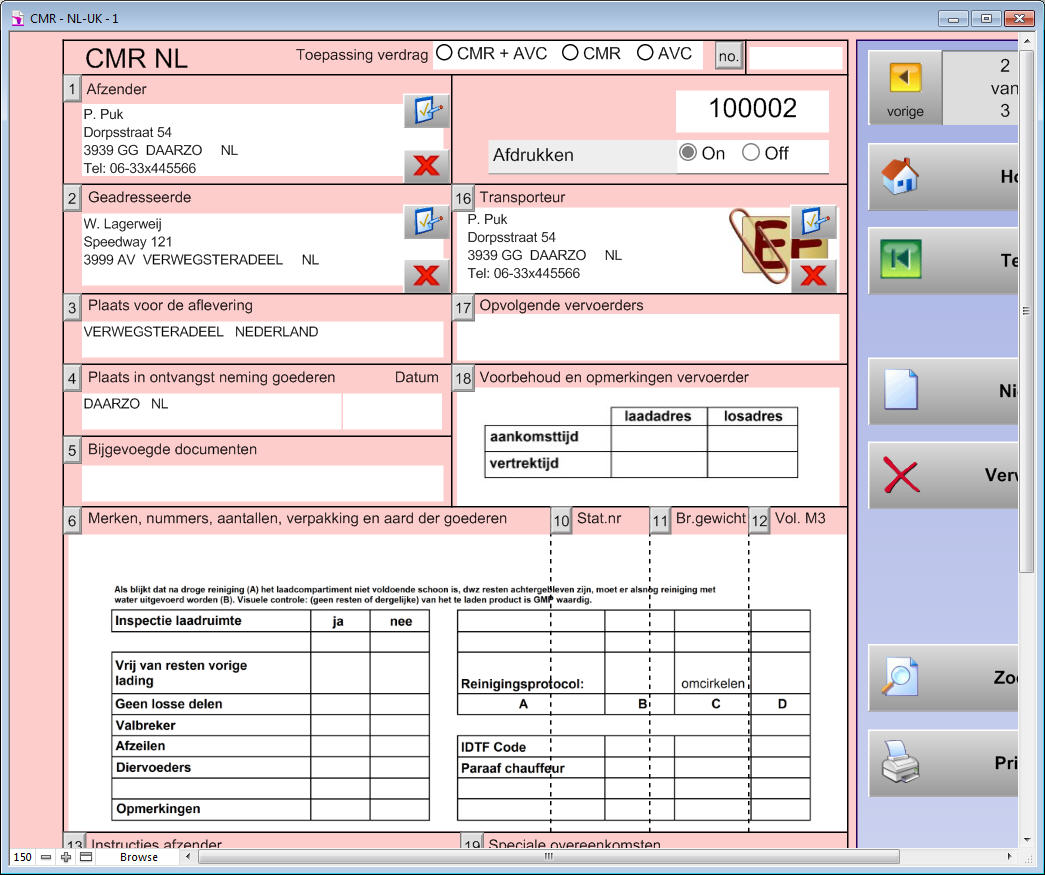Go to the previous record (vorige)
This screenshot has height=875, width=1045.
pyautogui.click(x=905, y=88)
